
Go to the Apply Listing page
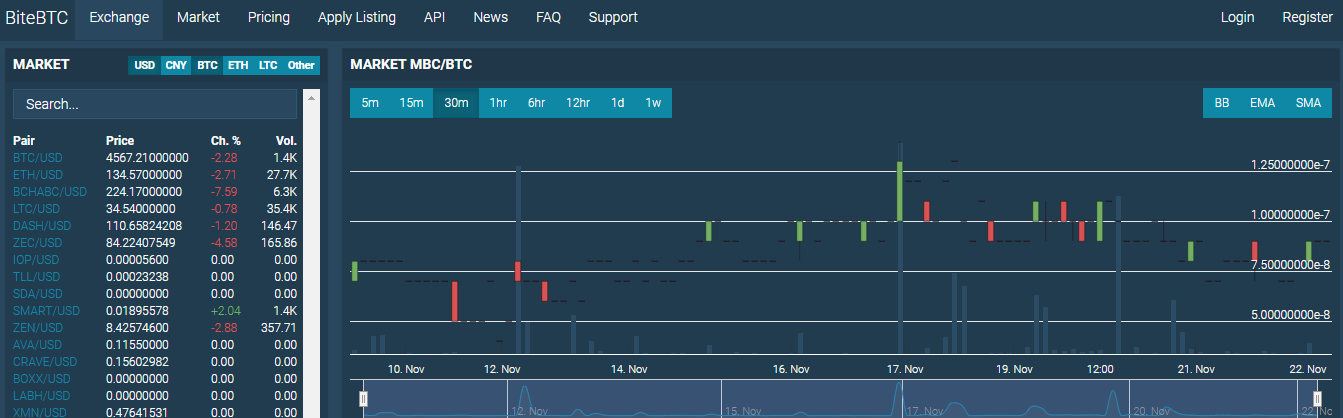[356, 17]
